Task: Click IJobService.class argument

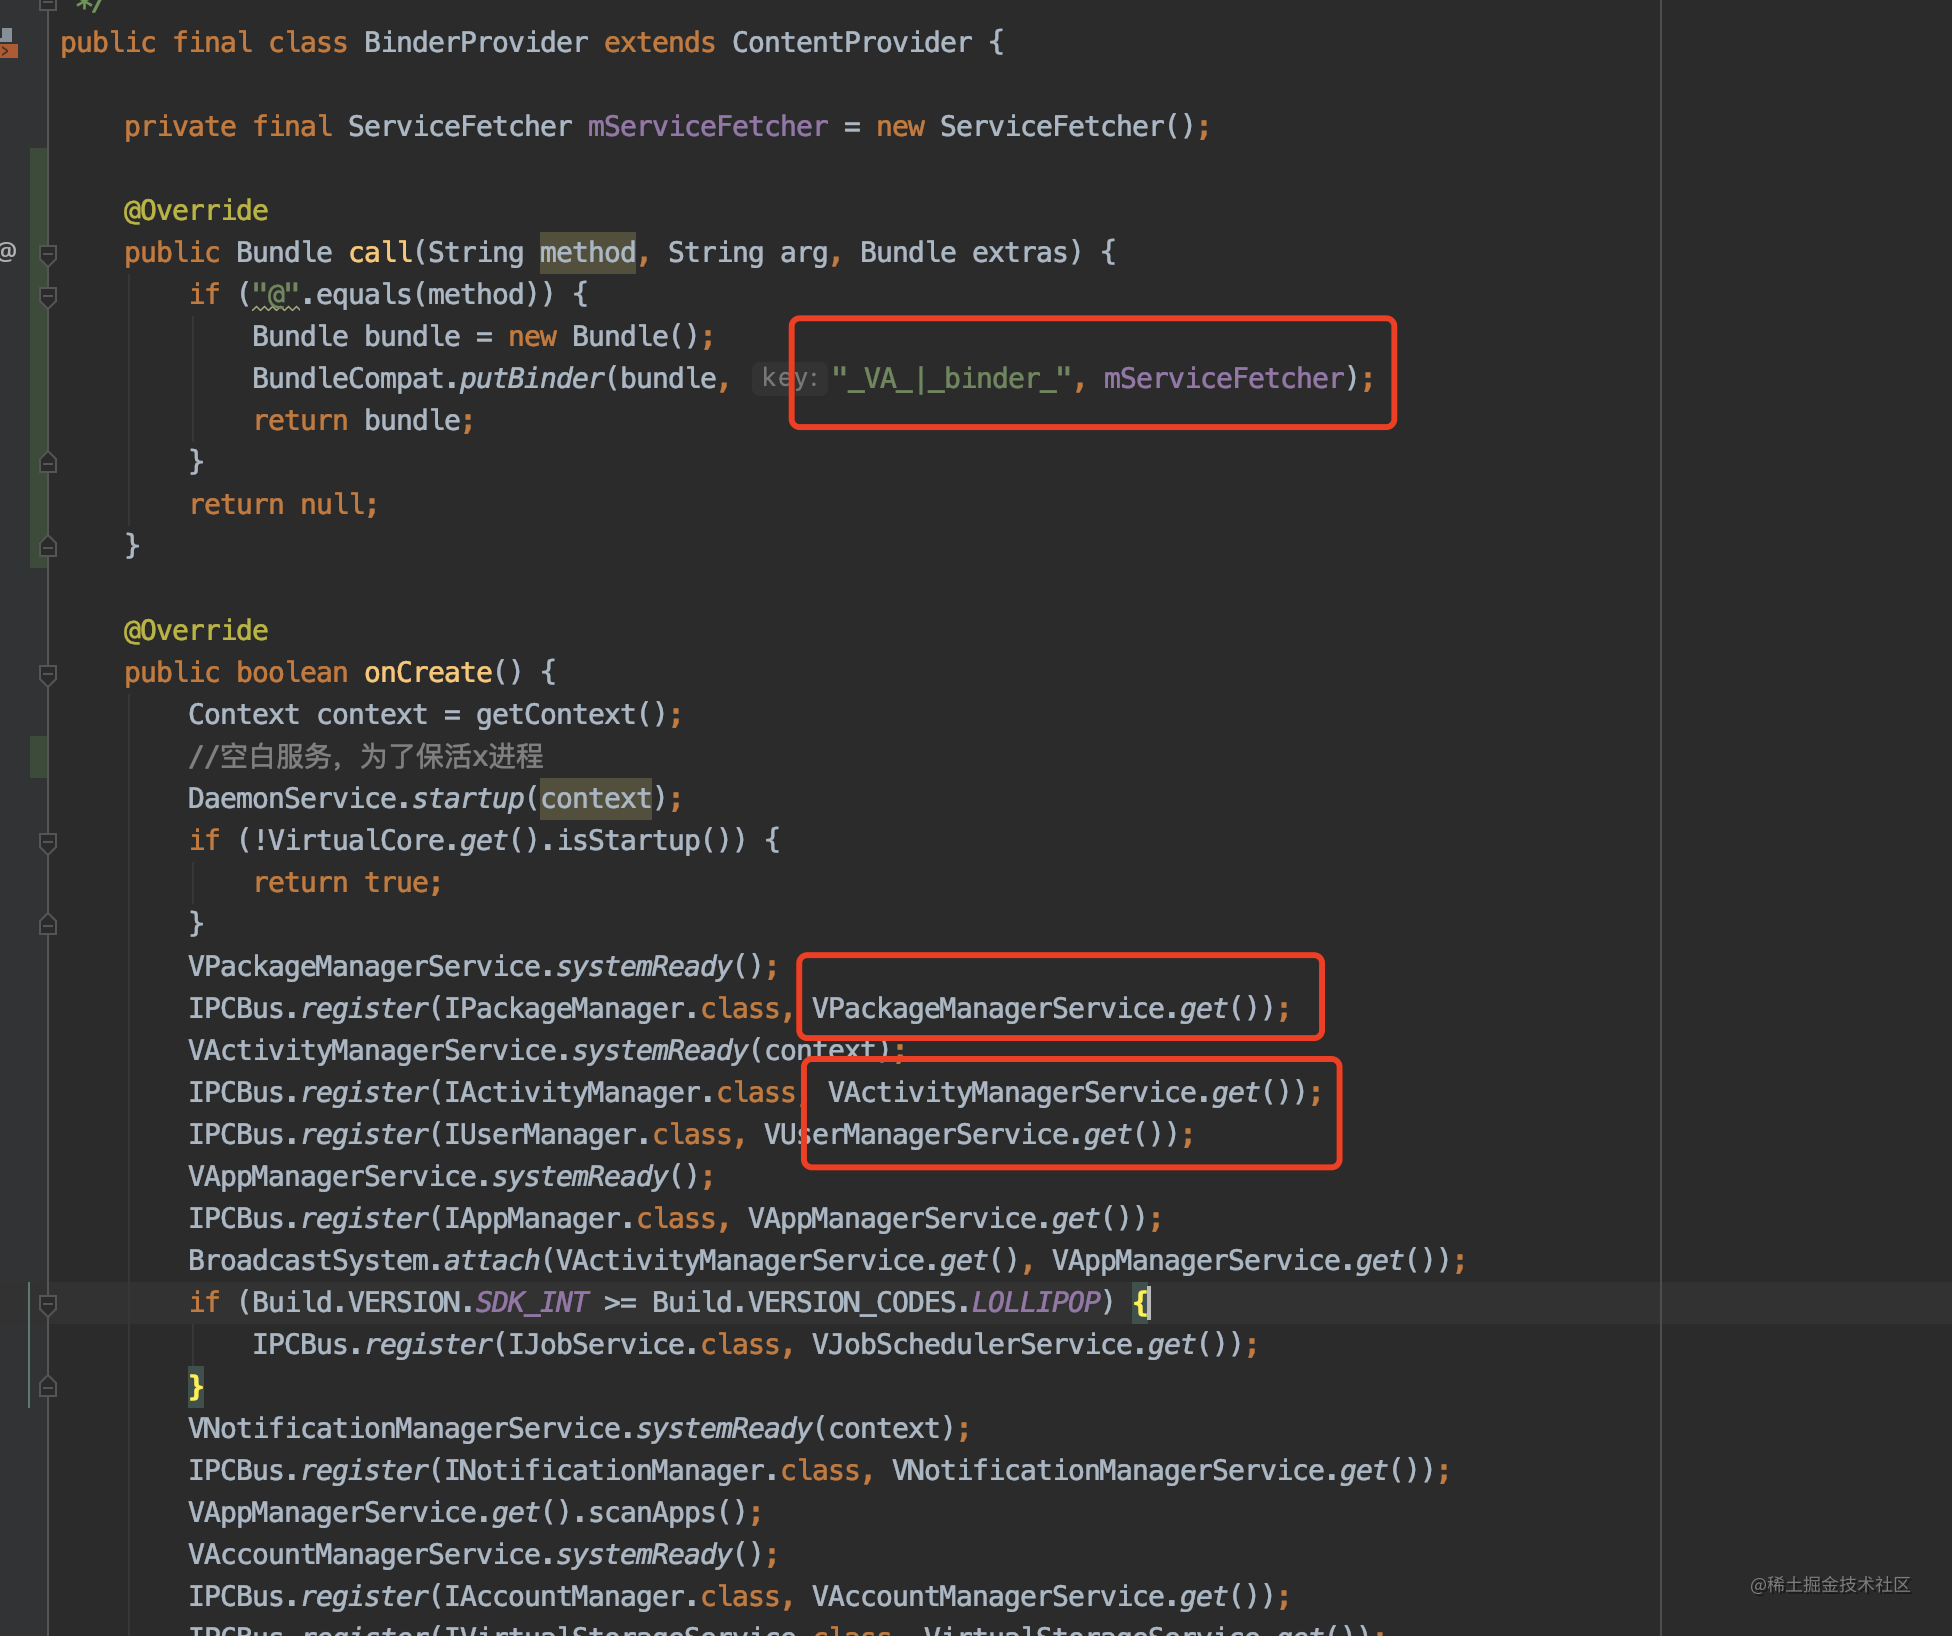Action: click(644, 1344)
